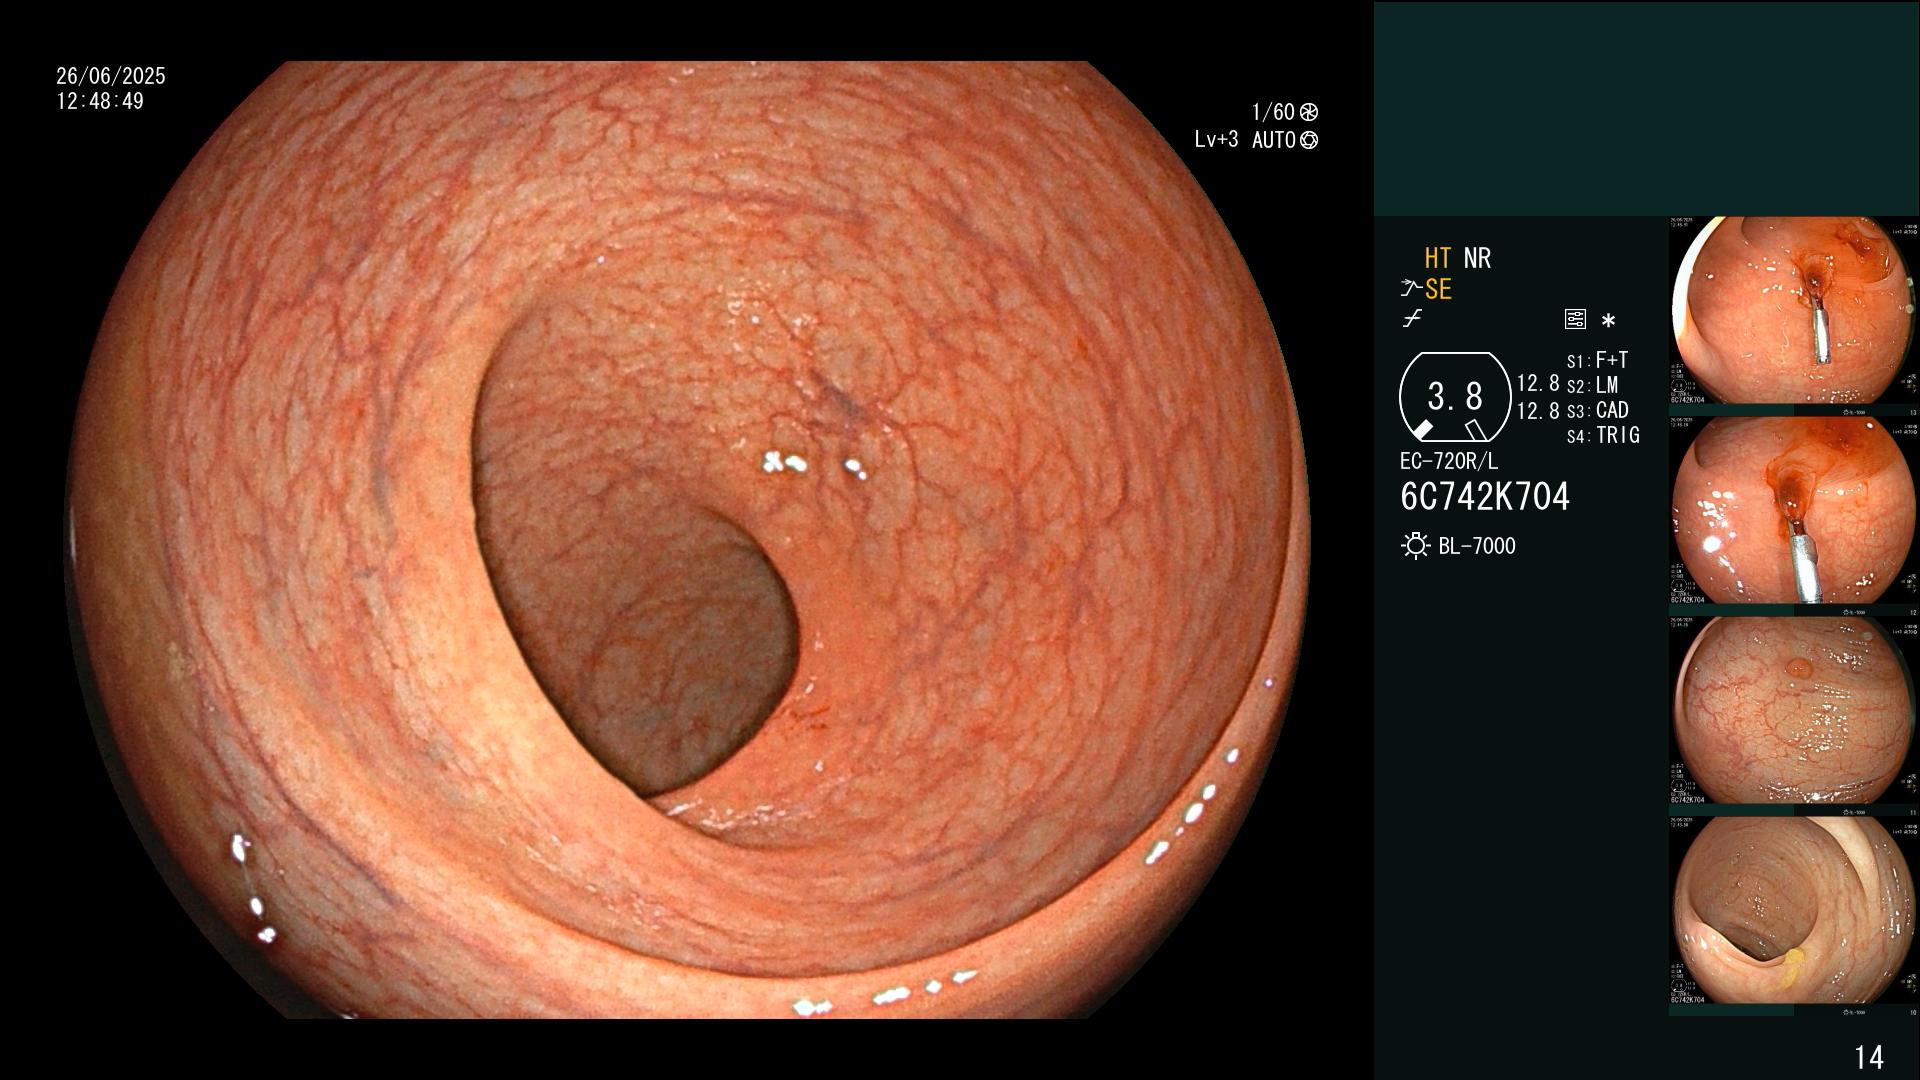Open the topmost thumbnail showing a clip applicator
The image size is (1920, 1080).
click(x=1794, y=311)
